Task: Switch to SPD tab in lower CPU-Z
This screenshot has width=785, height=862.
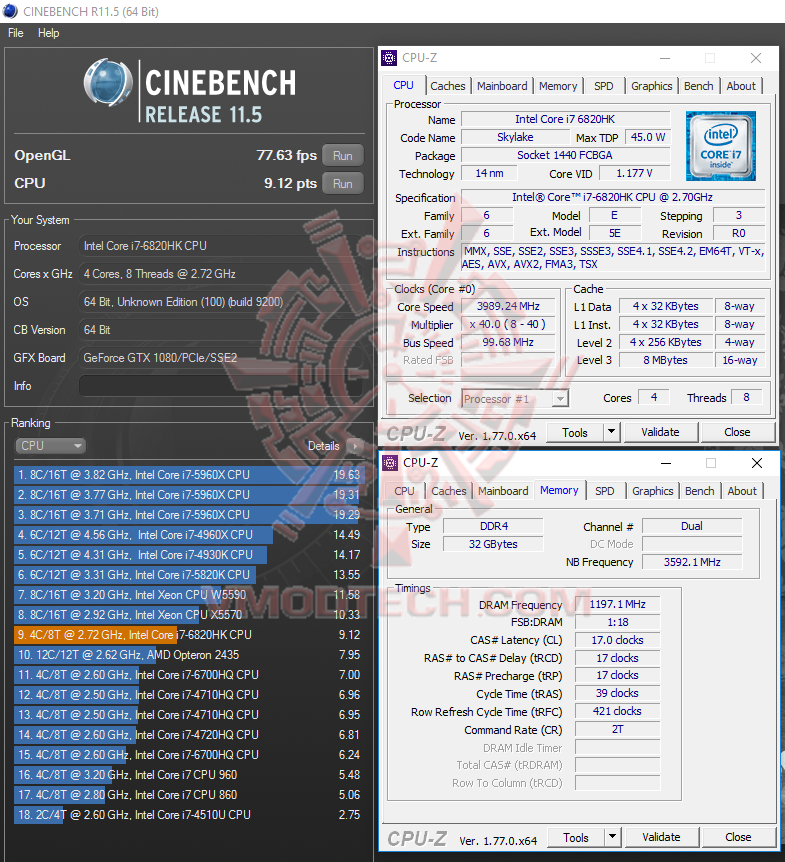Action: click(605, 491)
